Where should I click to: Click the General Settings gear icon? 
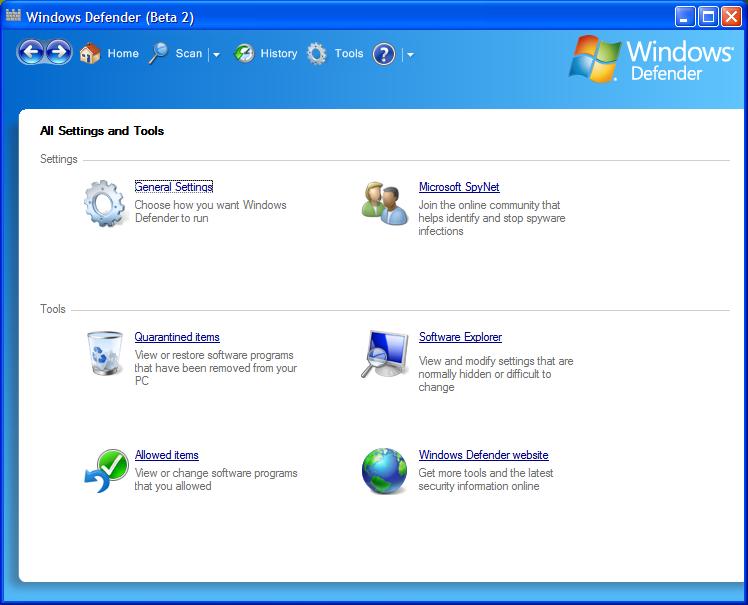coord(104,203)
